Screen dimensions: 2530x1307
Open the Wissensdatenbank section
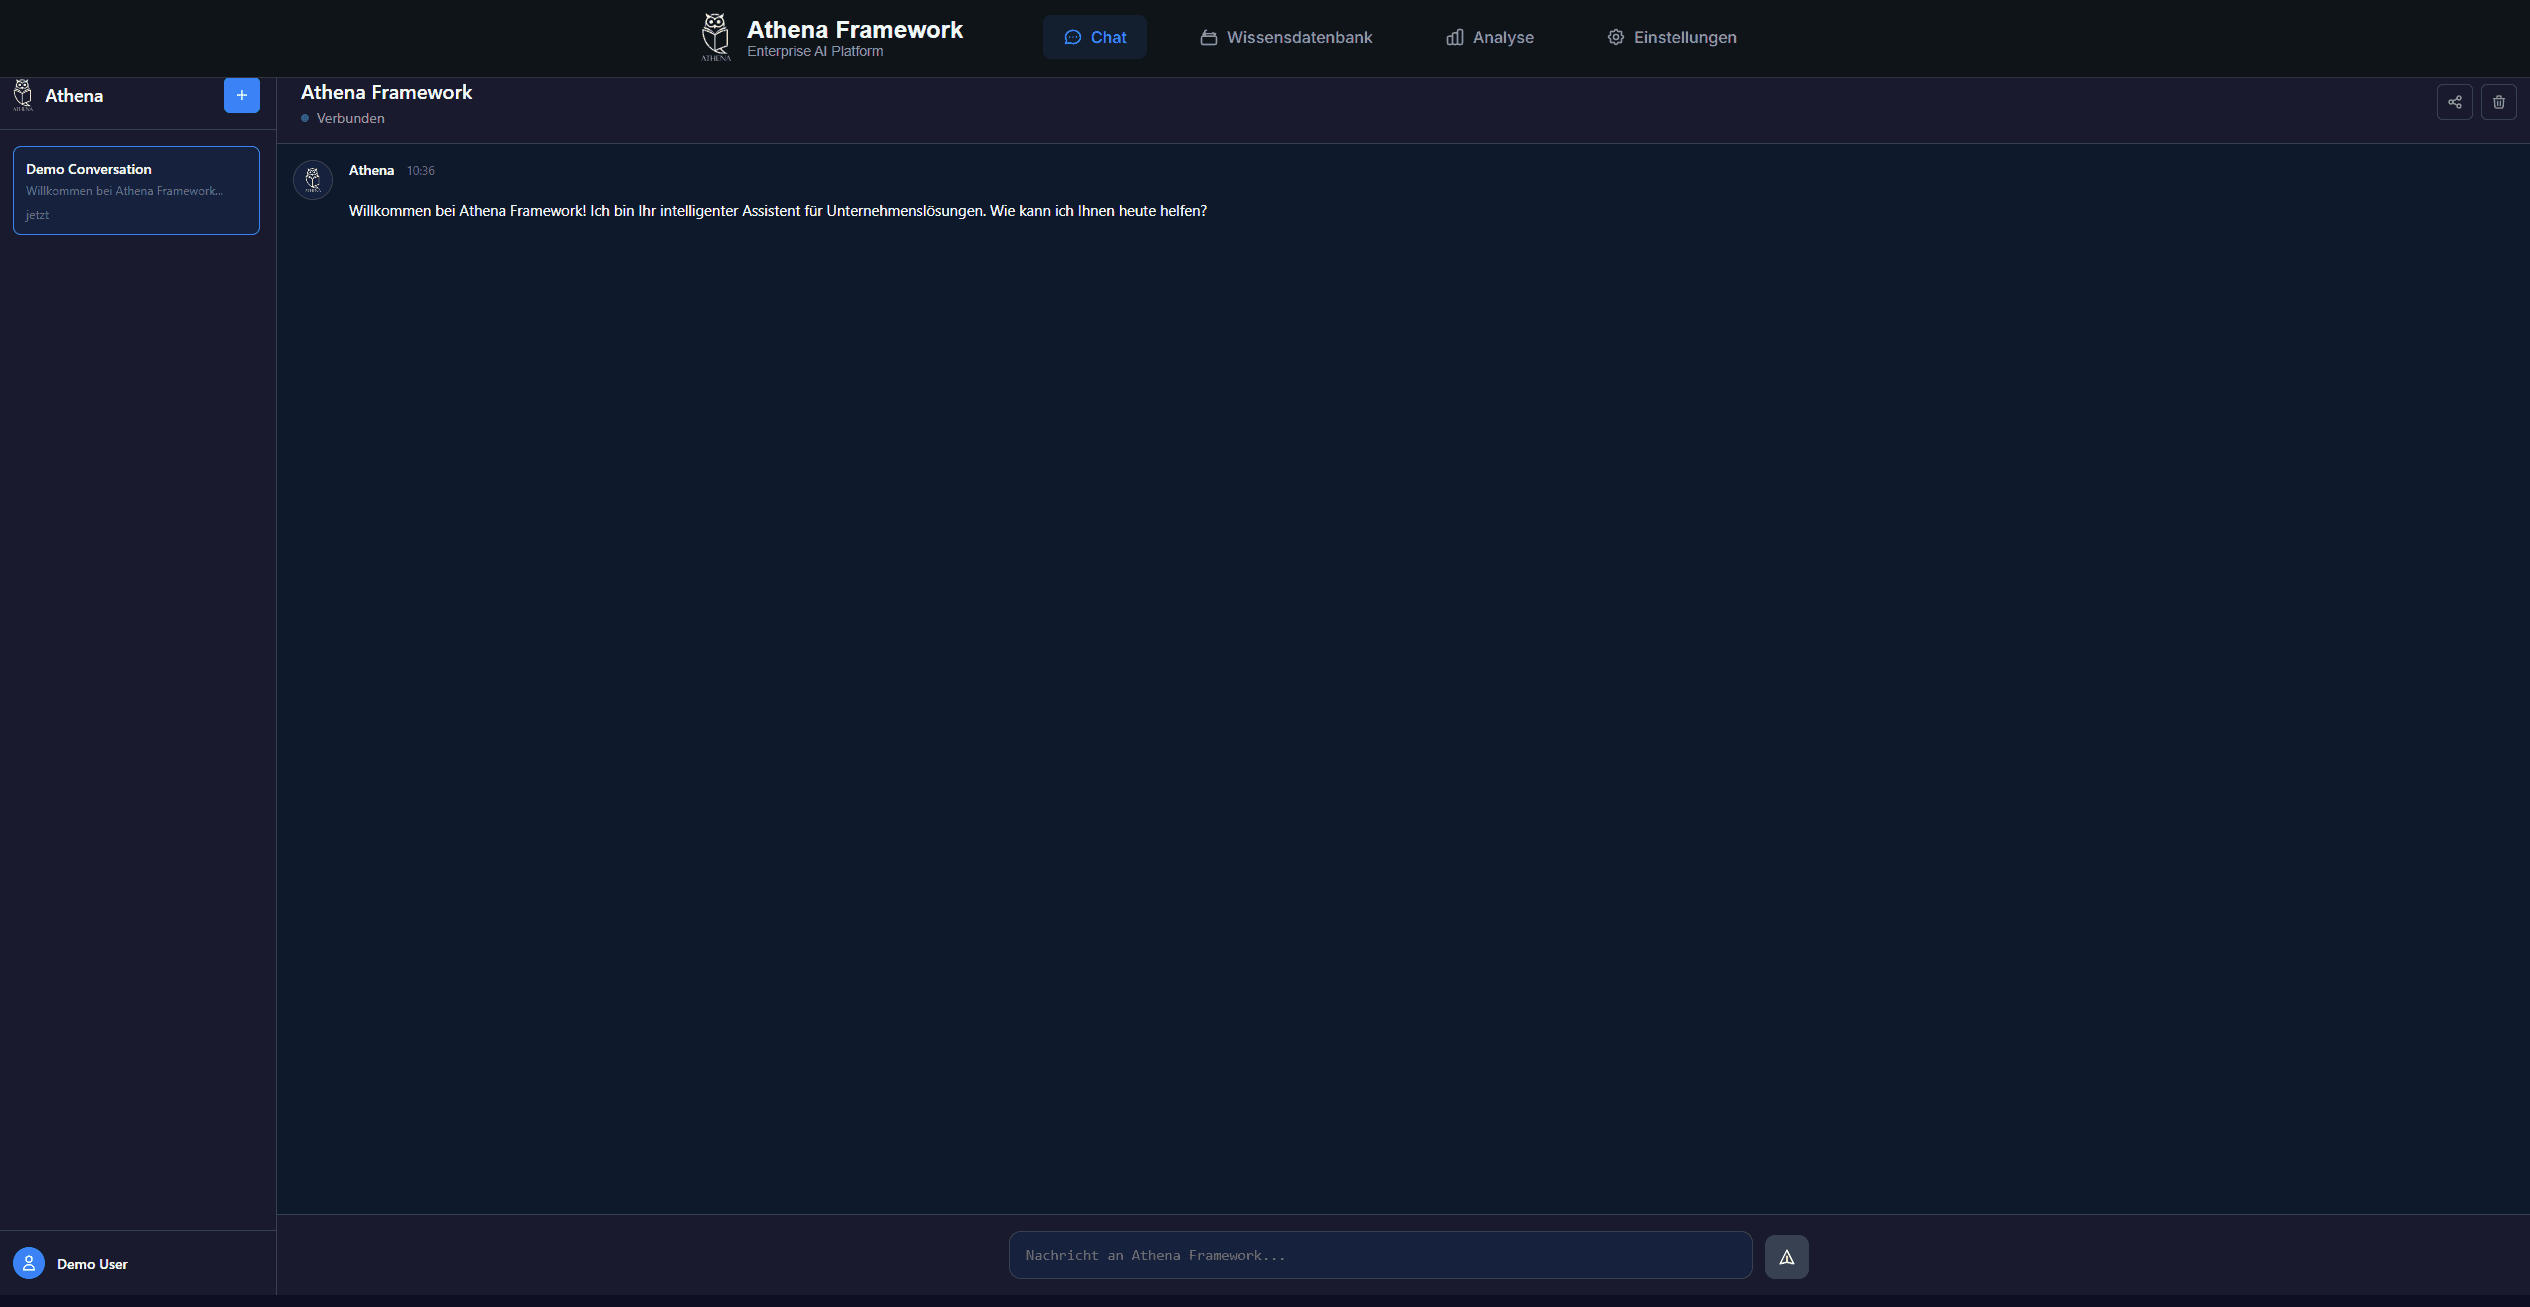(1286, 37)
